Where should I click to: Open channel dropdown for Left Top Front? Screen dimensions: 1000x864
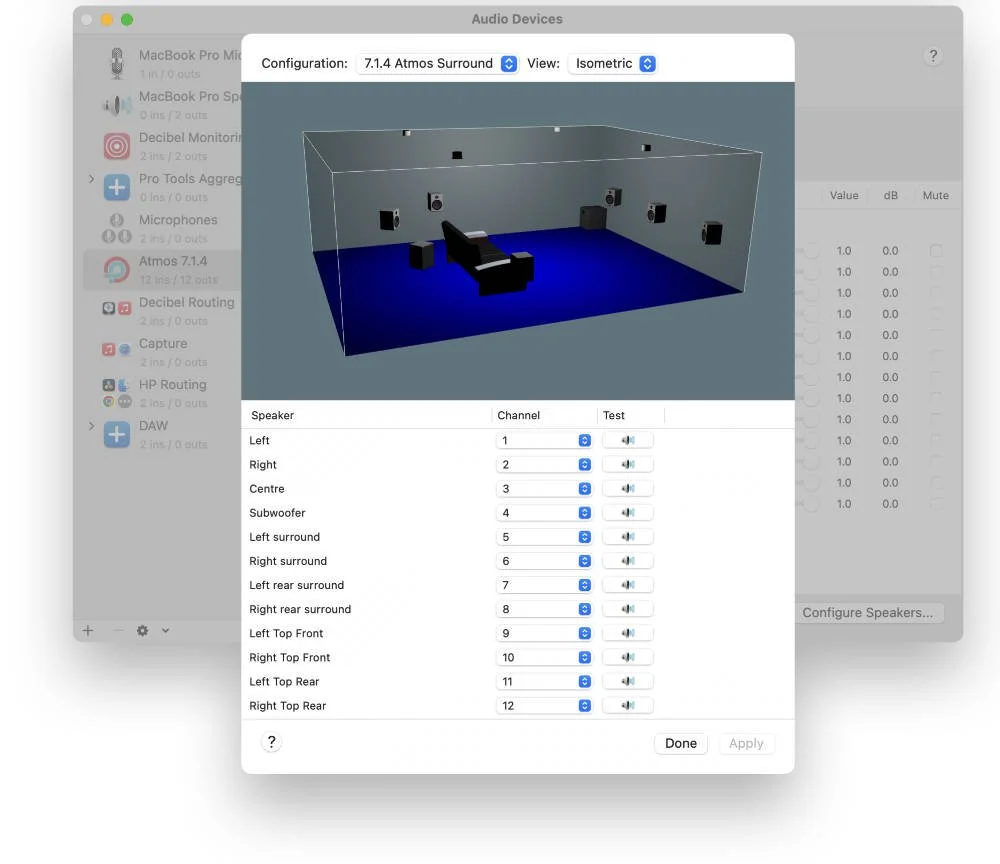click(x=544, y=634)
